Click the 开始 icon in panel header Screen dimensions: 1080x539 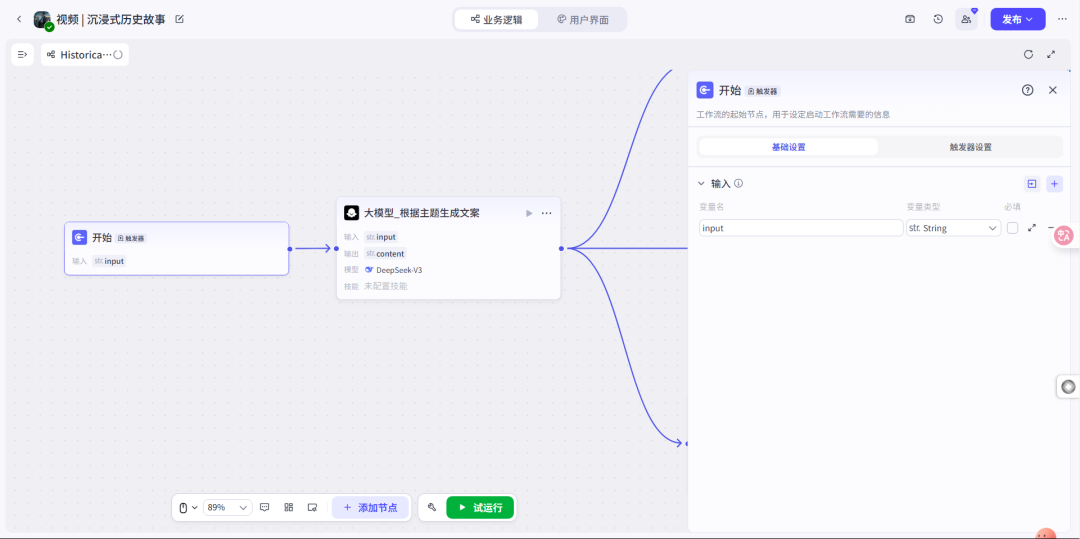(x=705, y=90)
